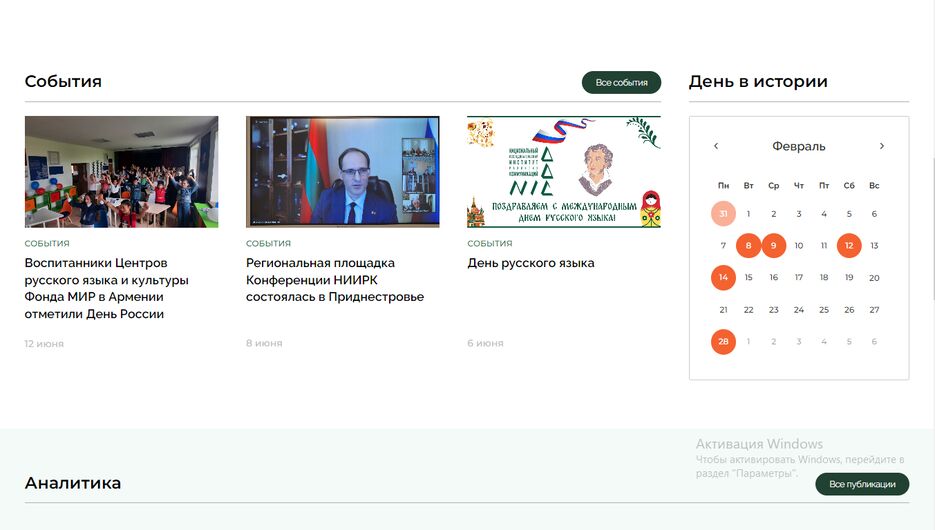Select highlighted date 28 in calendar
The image size is (935, 530).
pos(723,342)
